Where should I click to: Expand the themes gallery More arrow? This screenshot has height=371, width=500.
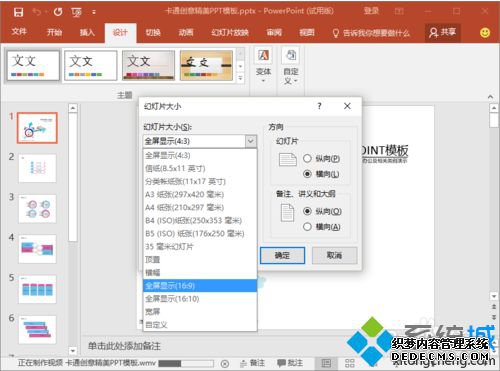coord(240,78)
